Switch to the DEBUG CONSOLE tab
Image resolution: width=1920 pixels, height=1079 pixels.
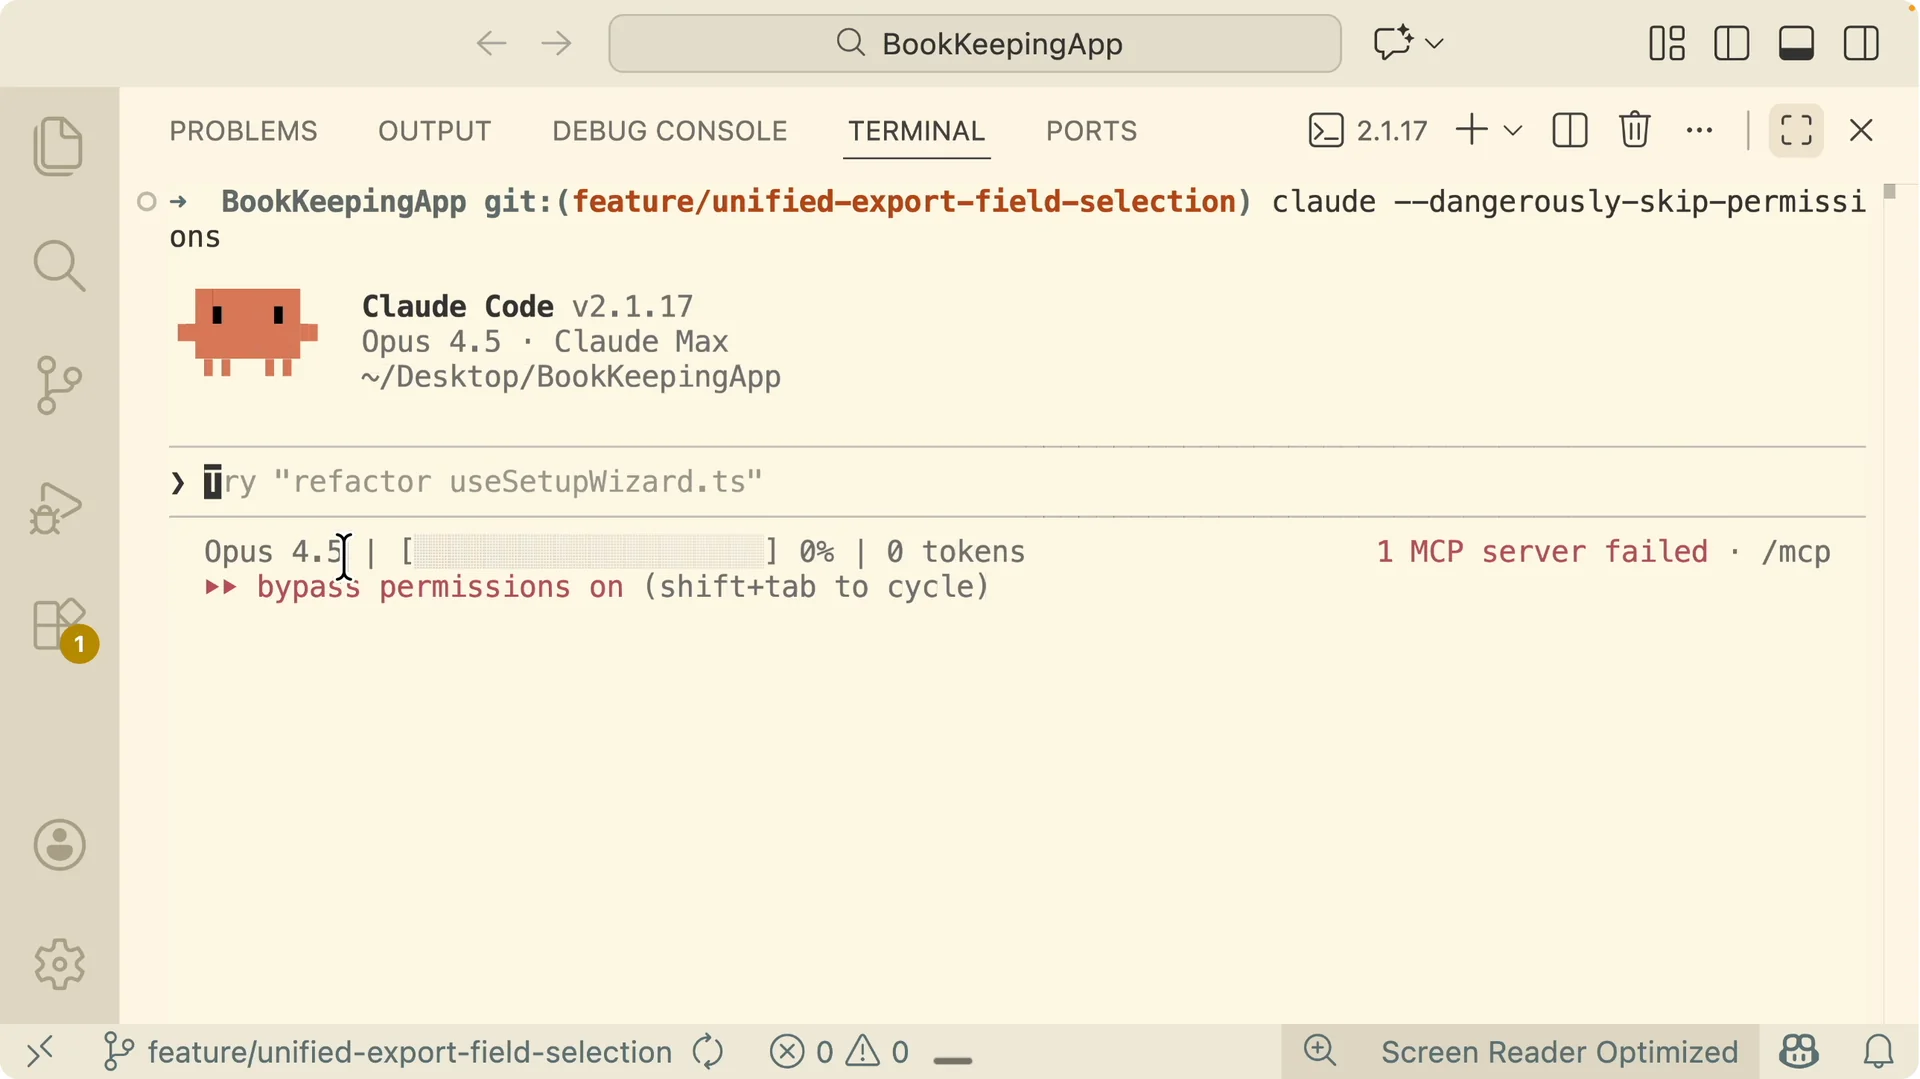pos(669,131)
